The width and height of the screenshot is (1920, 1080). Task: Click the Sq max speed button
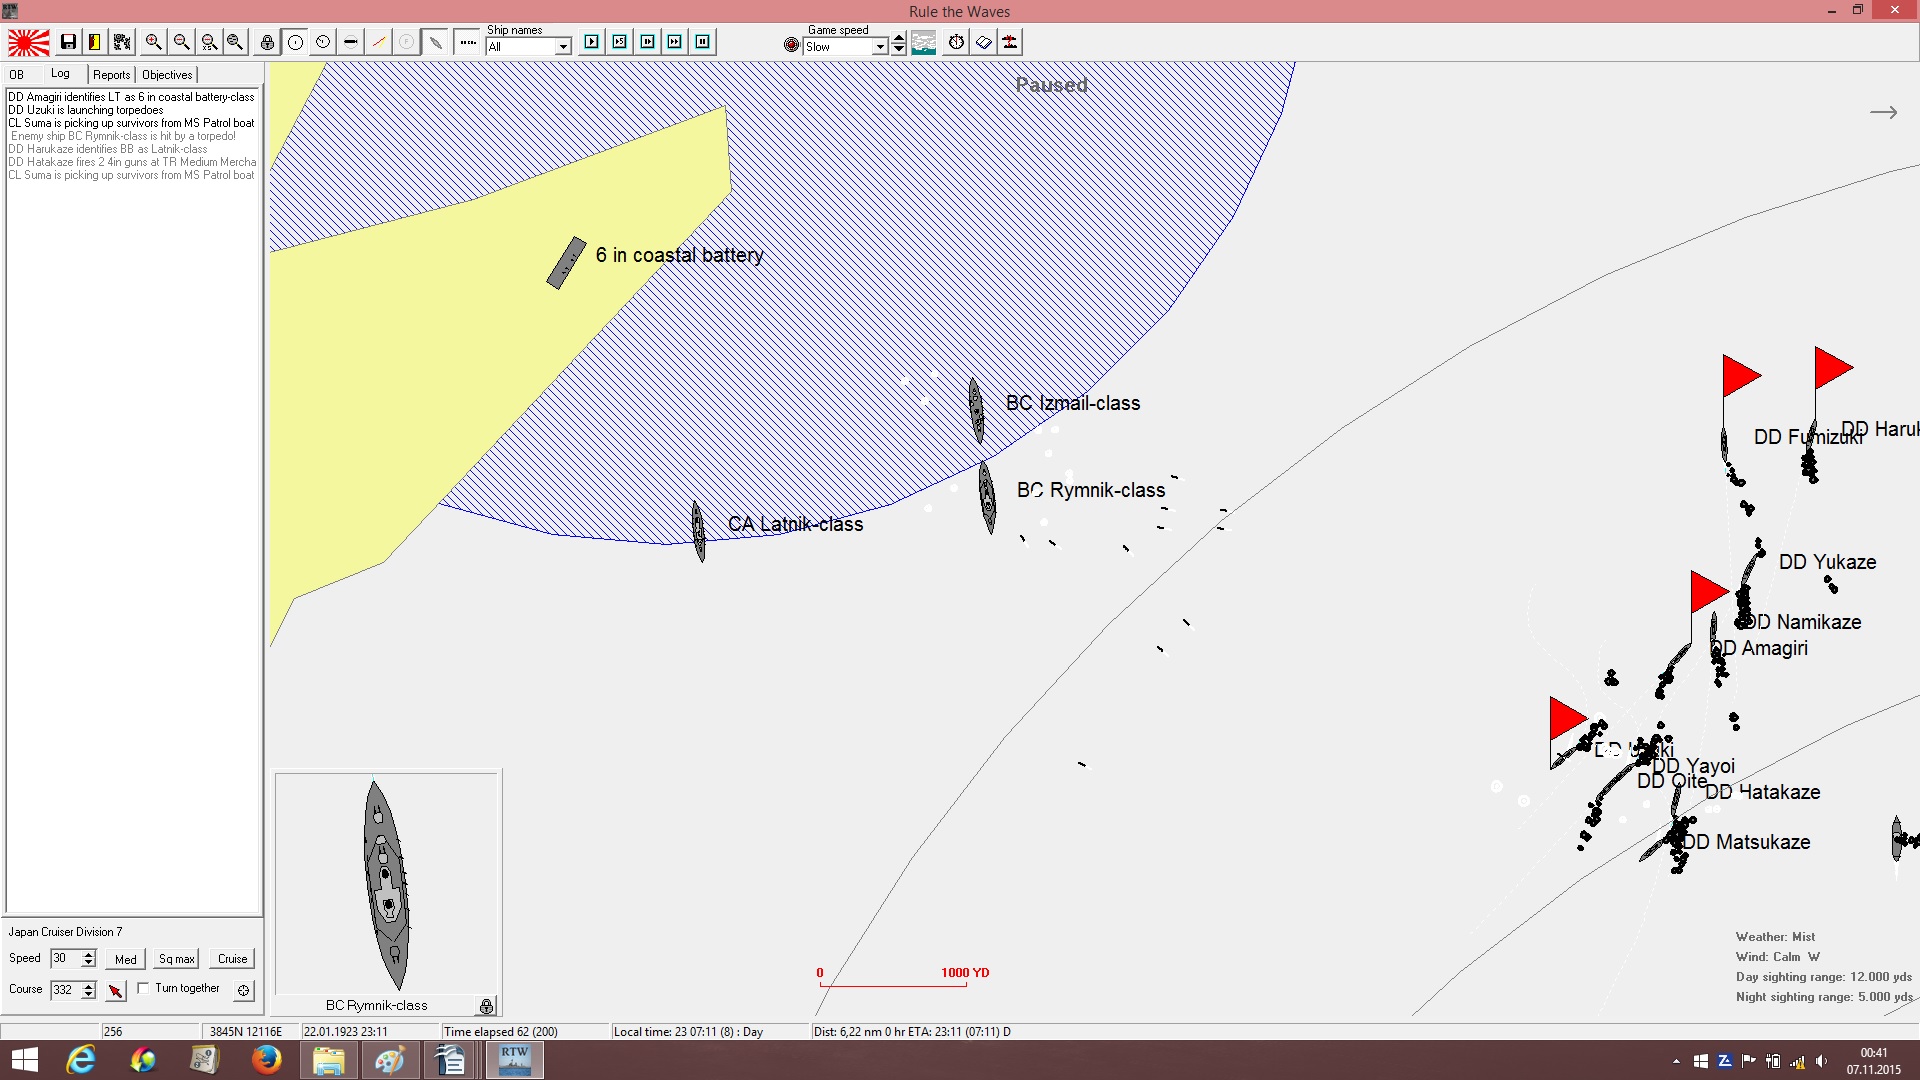click(177, 959)
